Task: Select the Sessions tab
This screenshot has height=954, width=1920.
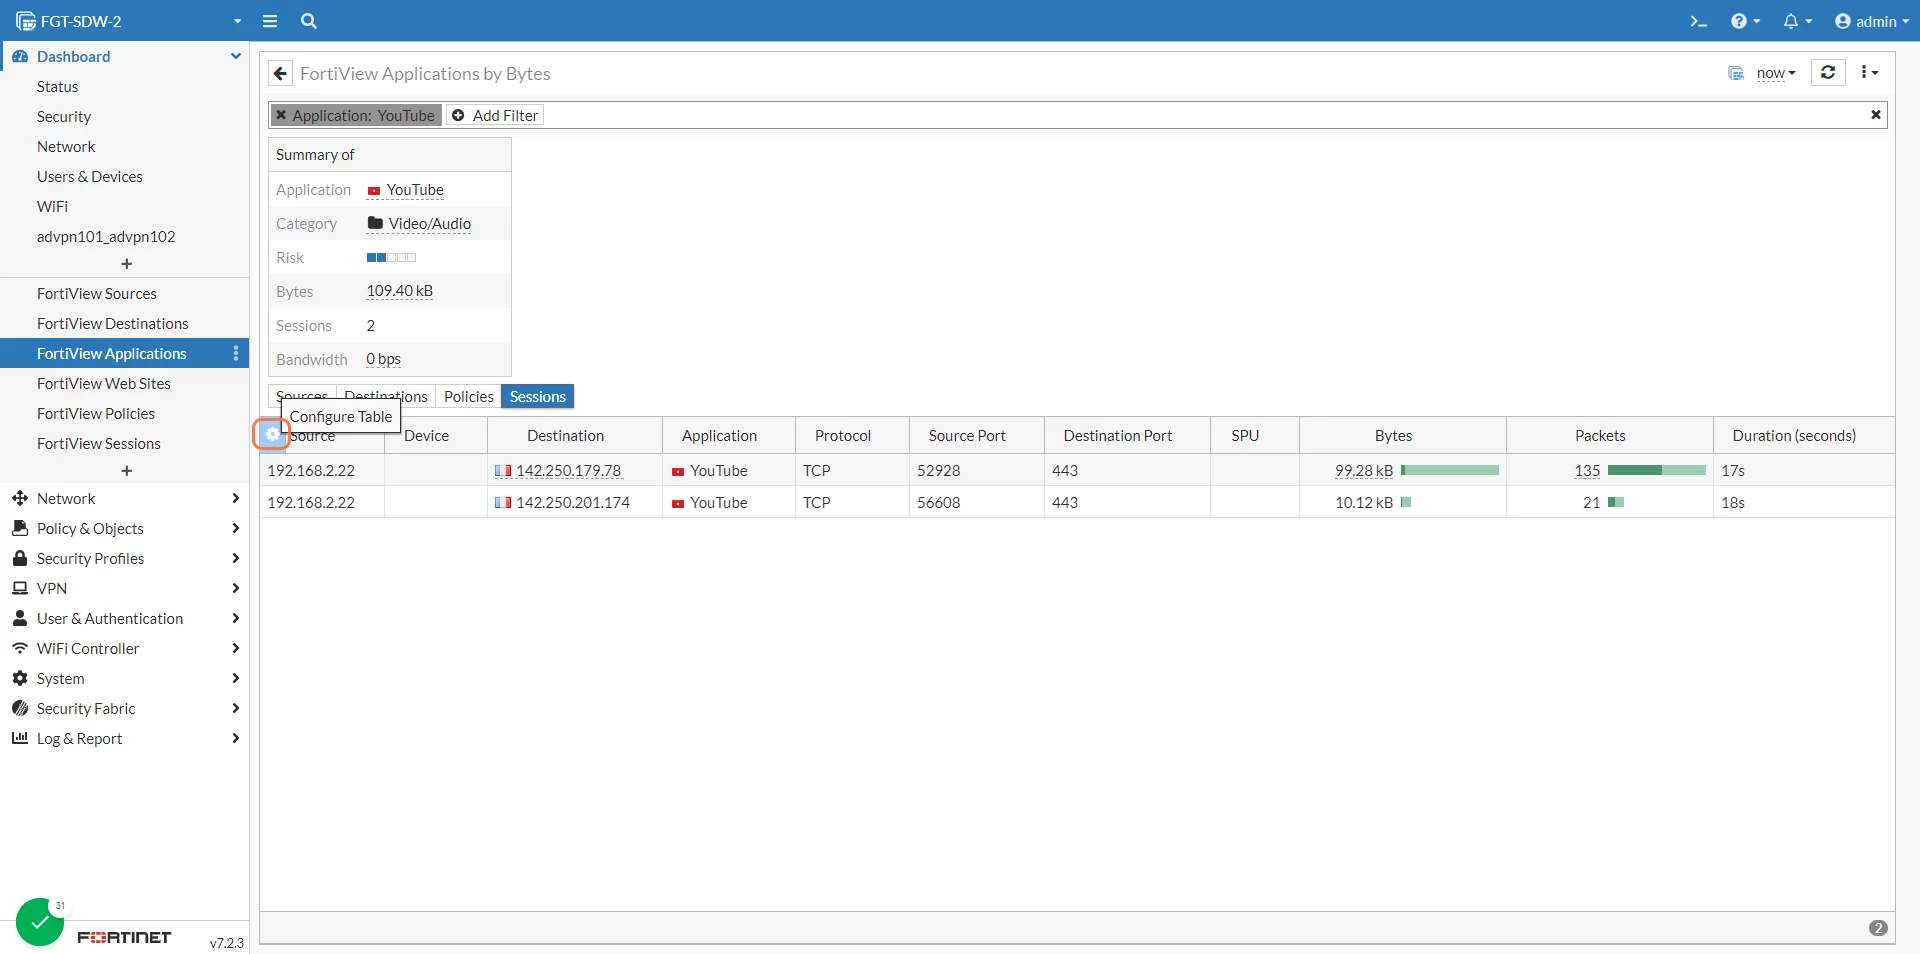Action: (538, 396)
